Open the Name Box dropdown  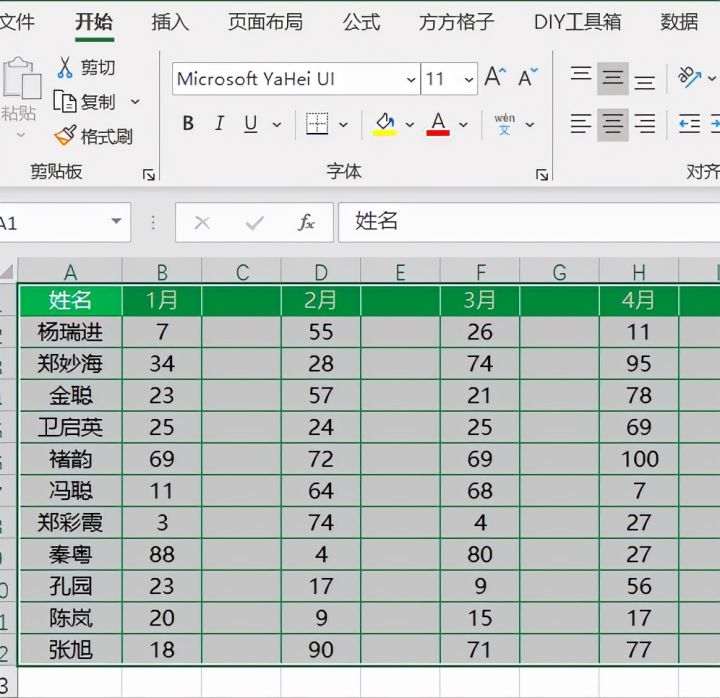(117, 221)
